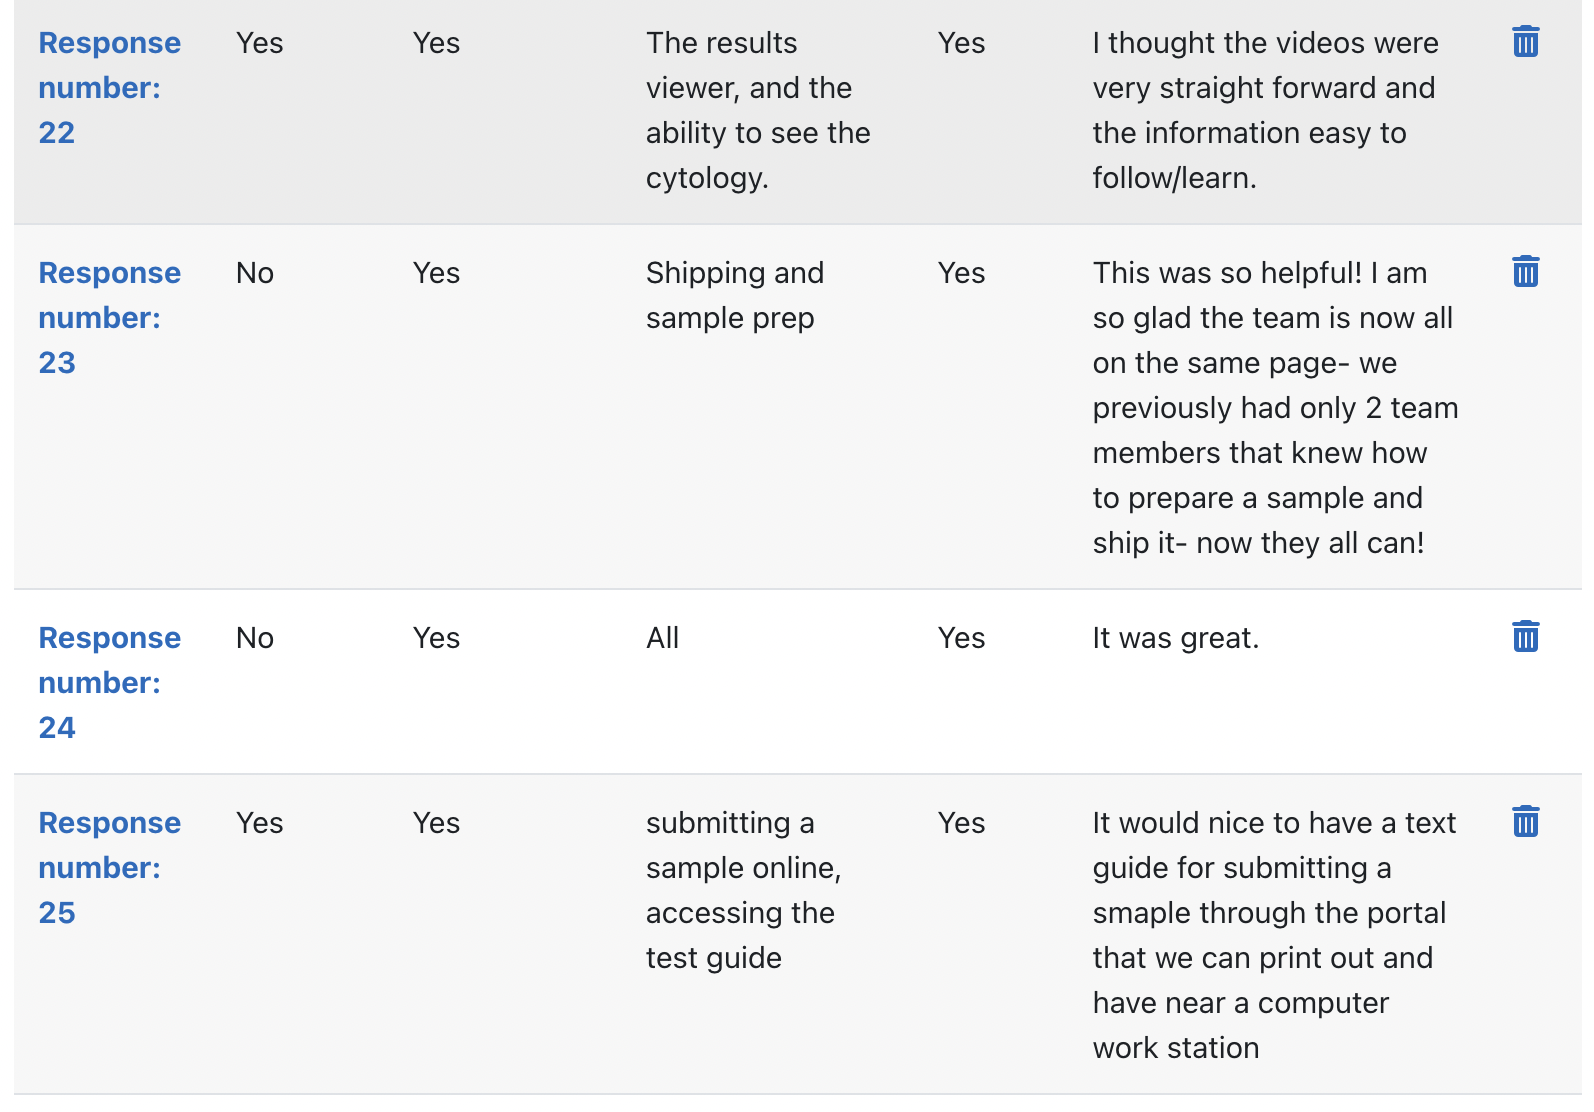Open the Response number: 25 link
This screenshot has width=1594, height=1112.
click(x=110, y=868)
